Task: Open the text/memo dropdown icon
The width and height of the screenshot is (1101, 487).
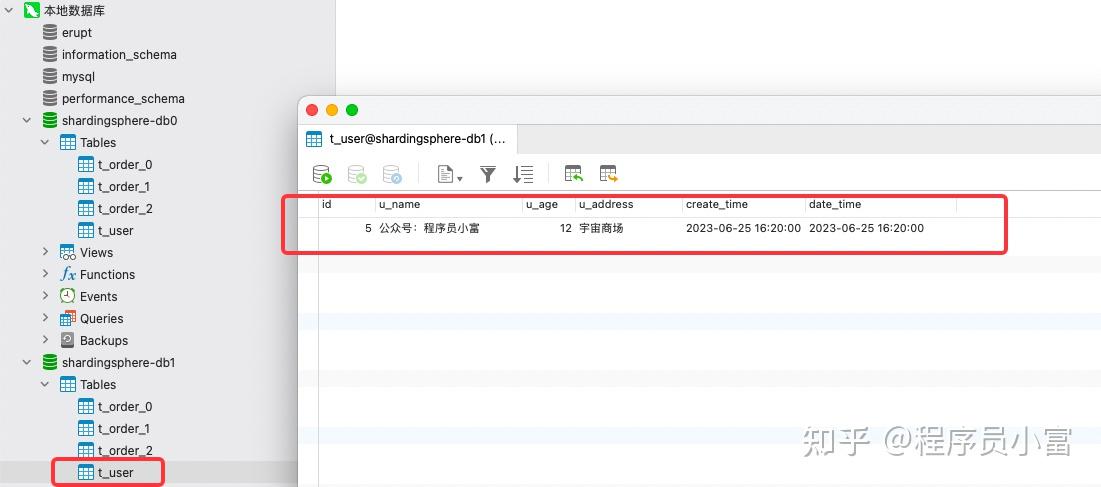Action: pyautogui.click(x=449, y=174)
